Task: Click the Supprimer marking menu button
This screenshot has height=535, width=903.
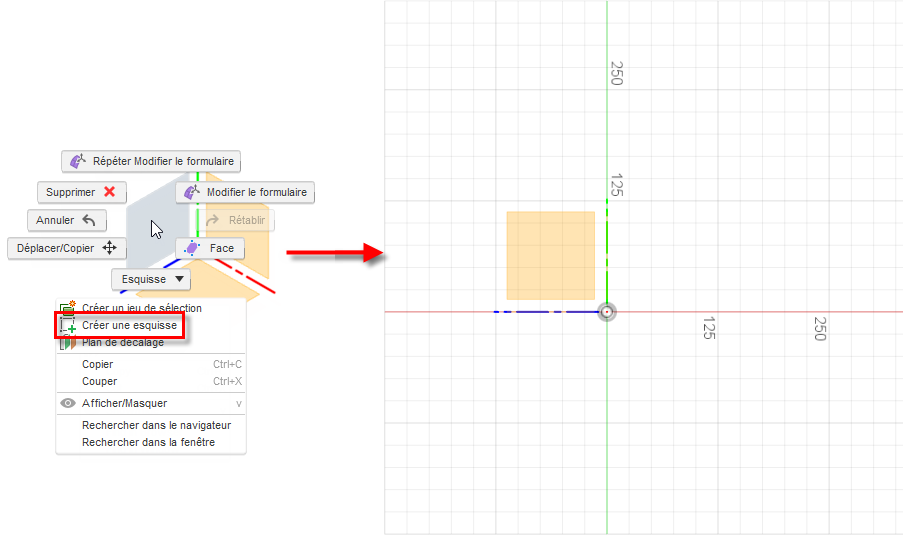Action: (x=82, y=192)
